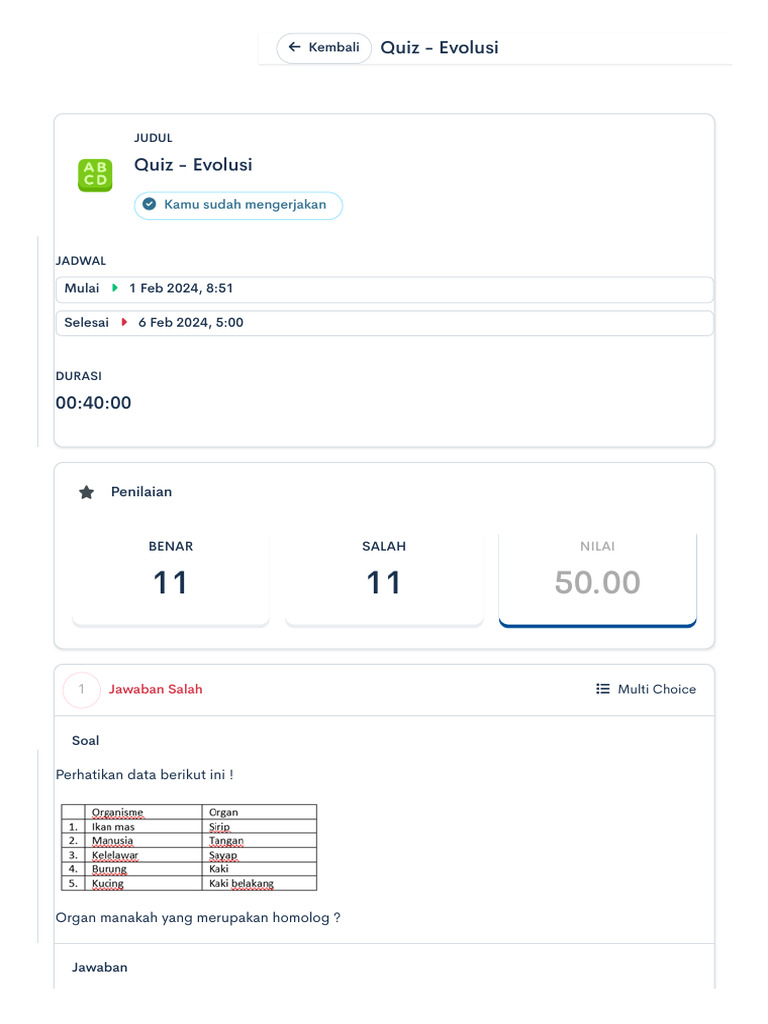The height and width of the screenshot is (1024, 768).
Task: Click the organism data table image
Action: [189, 847]
